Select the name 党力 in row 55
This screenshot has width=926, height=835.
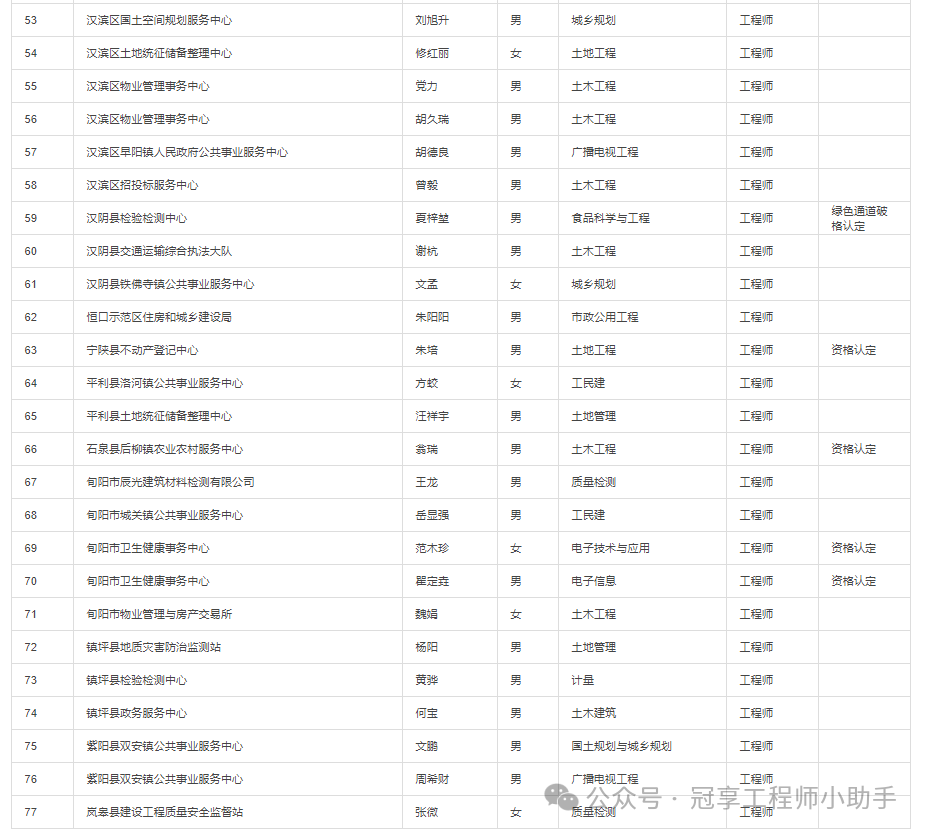point(426,86)
